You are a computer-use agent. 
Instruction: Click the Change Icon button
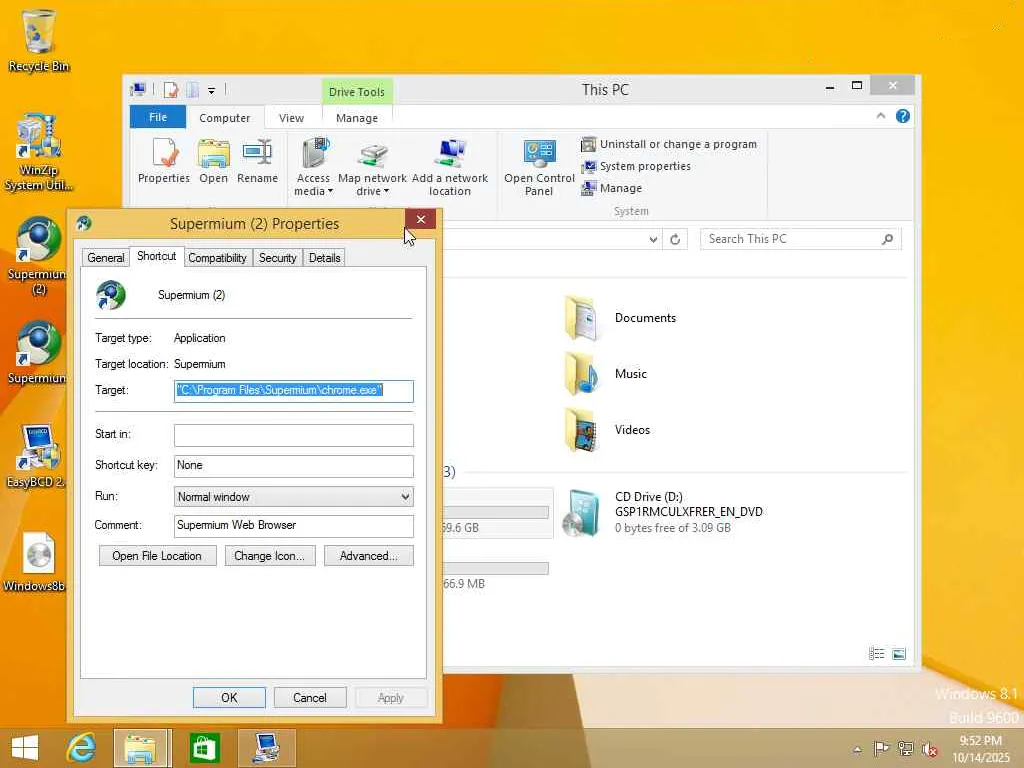coord(270,556)
